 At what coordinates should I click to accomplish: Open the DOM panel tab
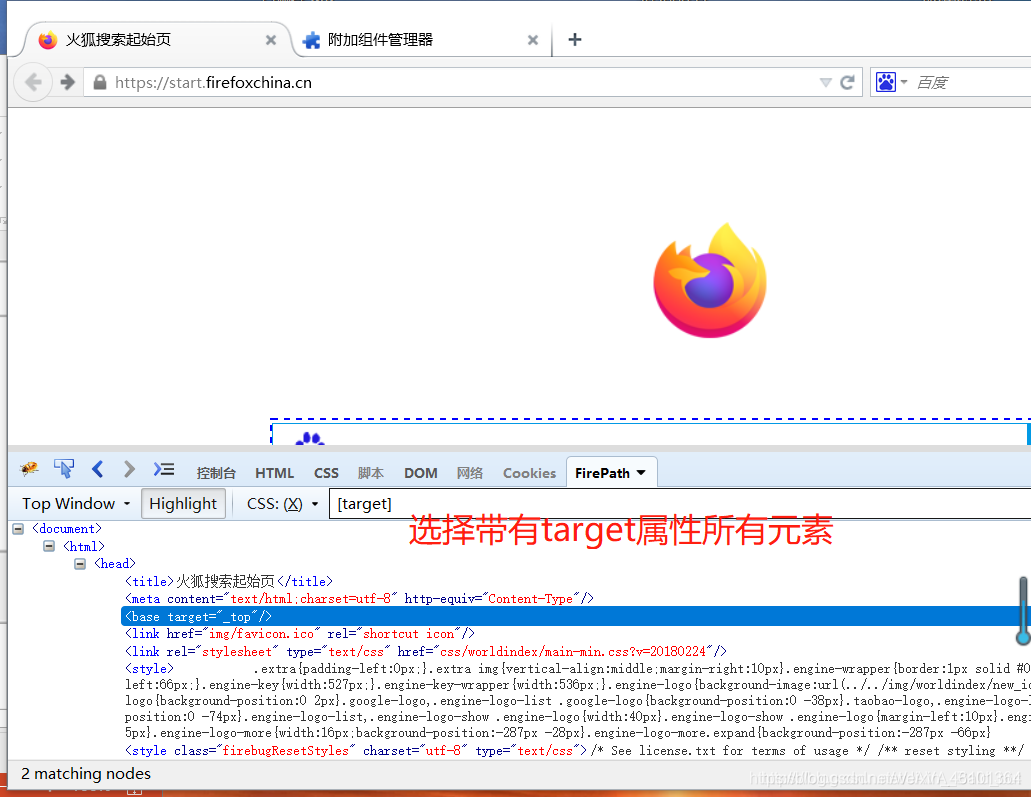(421, 473)
